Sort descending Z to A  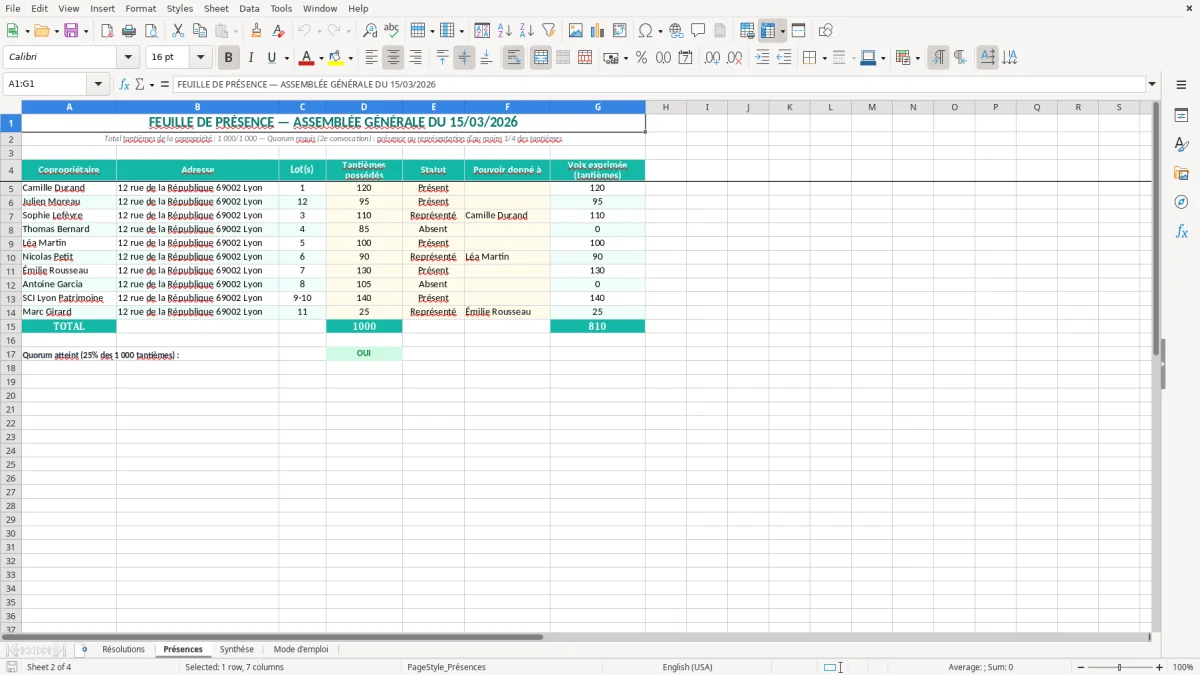pos(527,31)
